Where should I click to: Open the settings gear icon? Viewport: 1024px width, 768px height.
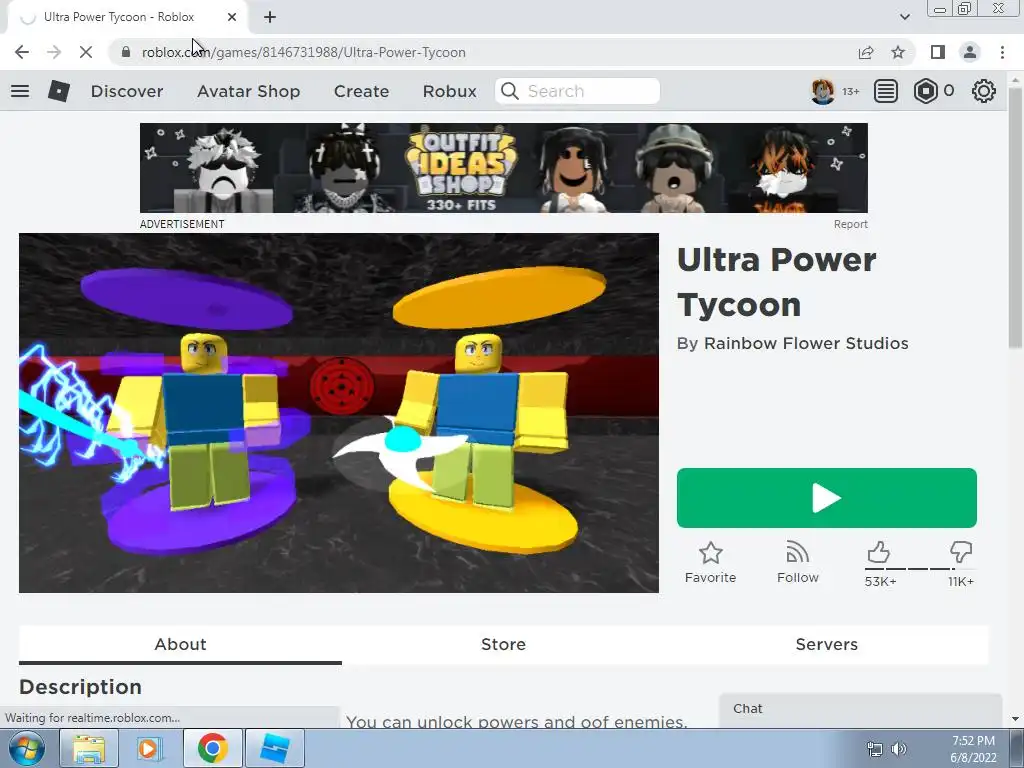click(x=984, y=91)
